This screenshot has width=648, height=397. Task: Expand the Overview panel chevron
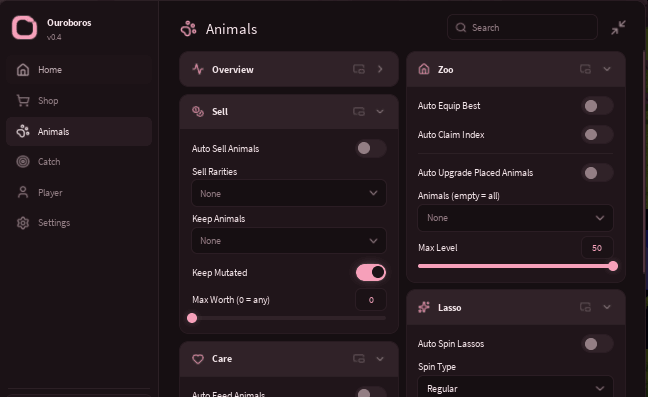[380, 69]
